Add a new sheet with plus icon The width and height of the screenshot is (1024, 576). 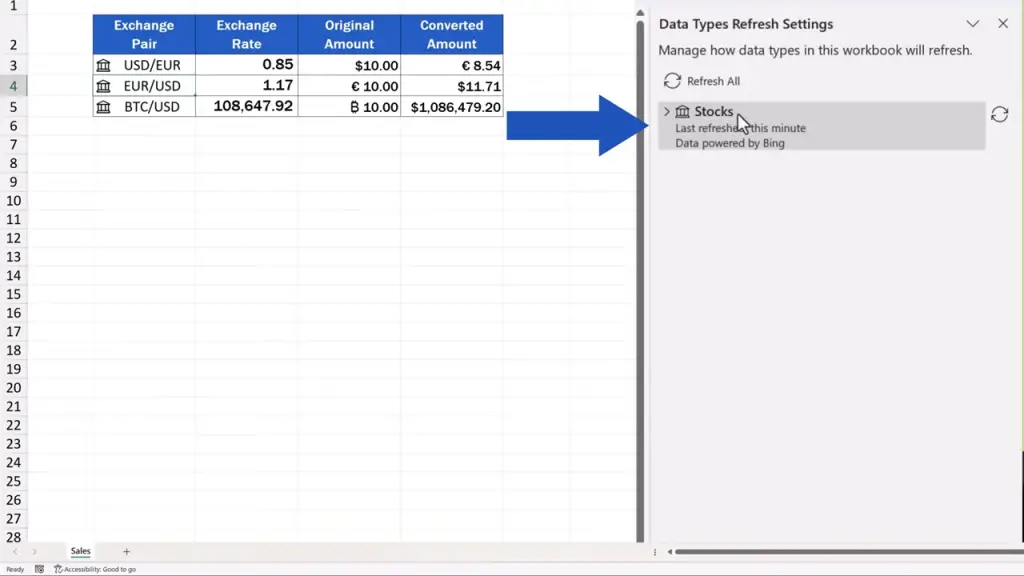point(126,551)
